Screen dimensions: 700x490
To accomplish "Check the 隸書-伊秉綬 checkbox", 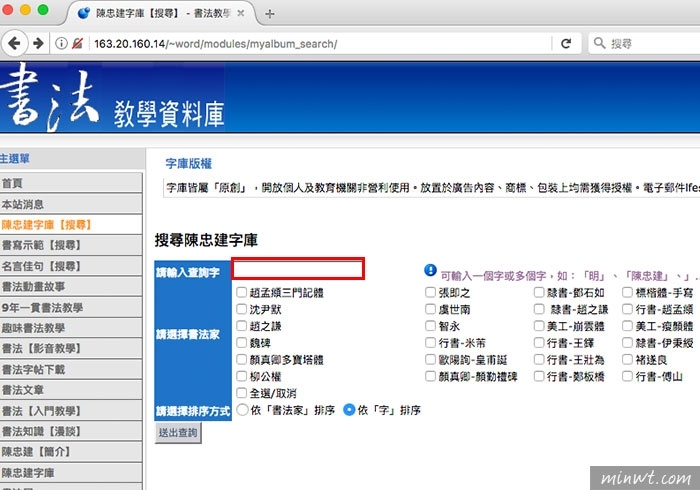I will coord(627,343).
